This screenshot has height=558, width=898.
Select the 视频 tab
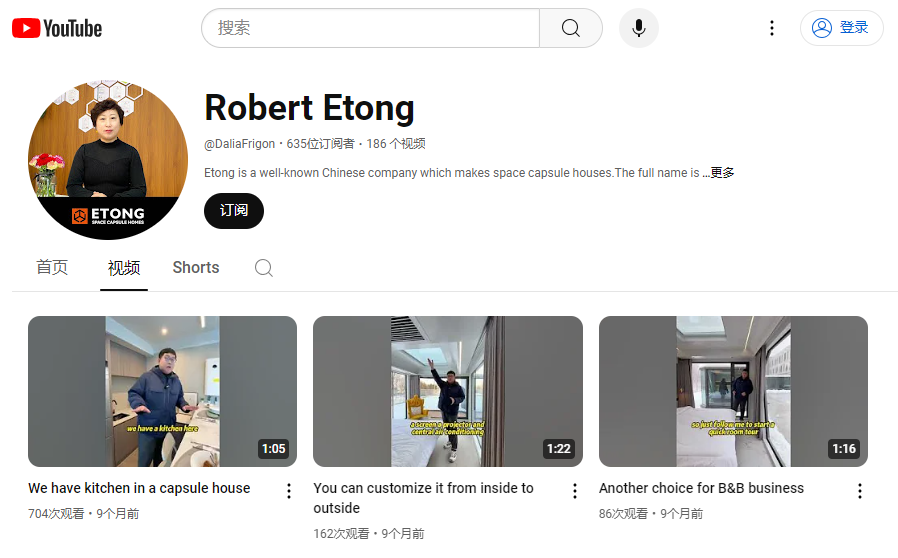coord(124,268)
